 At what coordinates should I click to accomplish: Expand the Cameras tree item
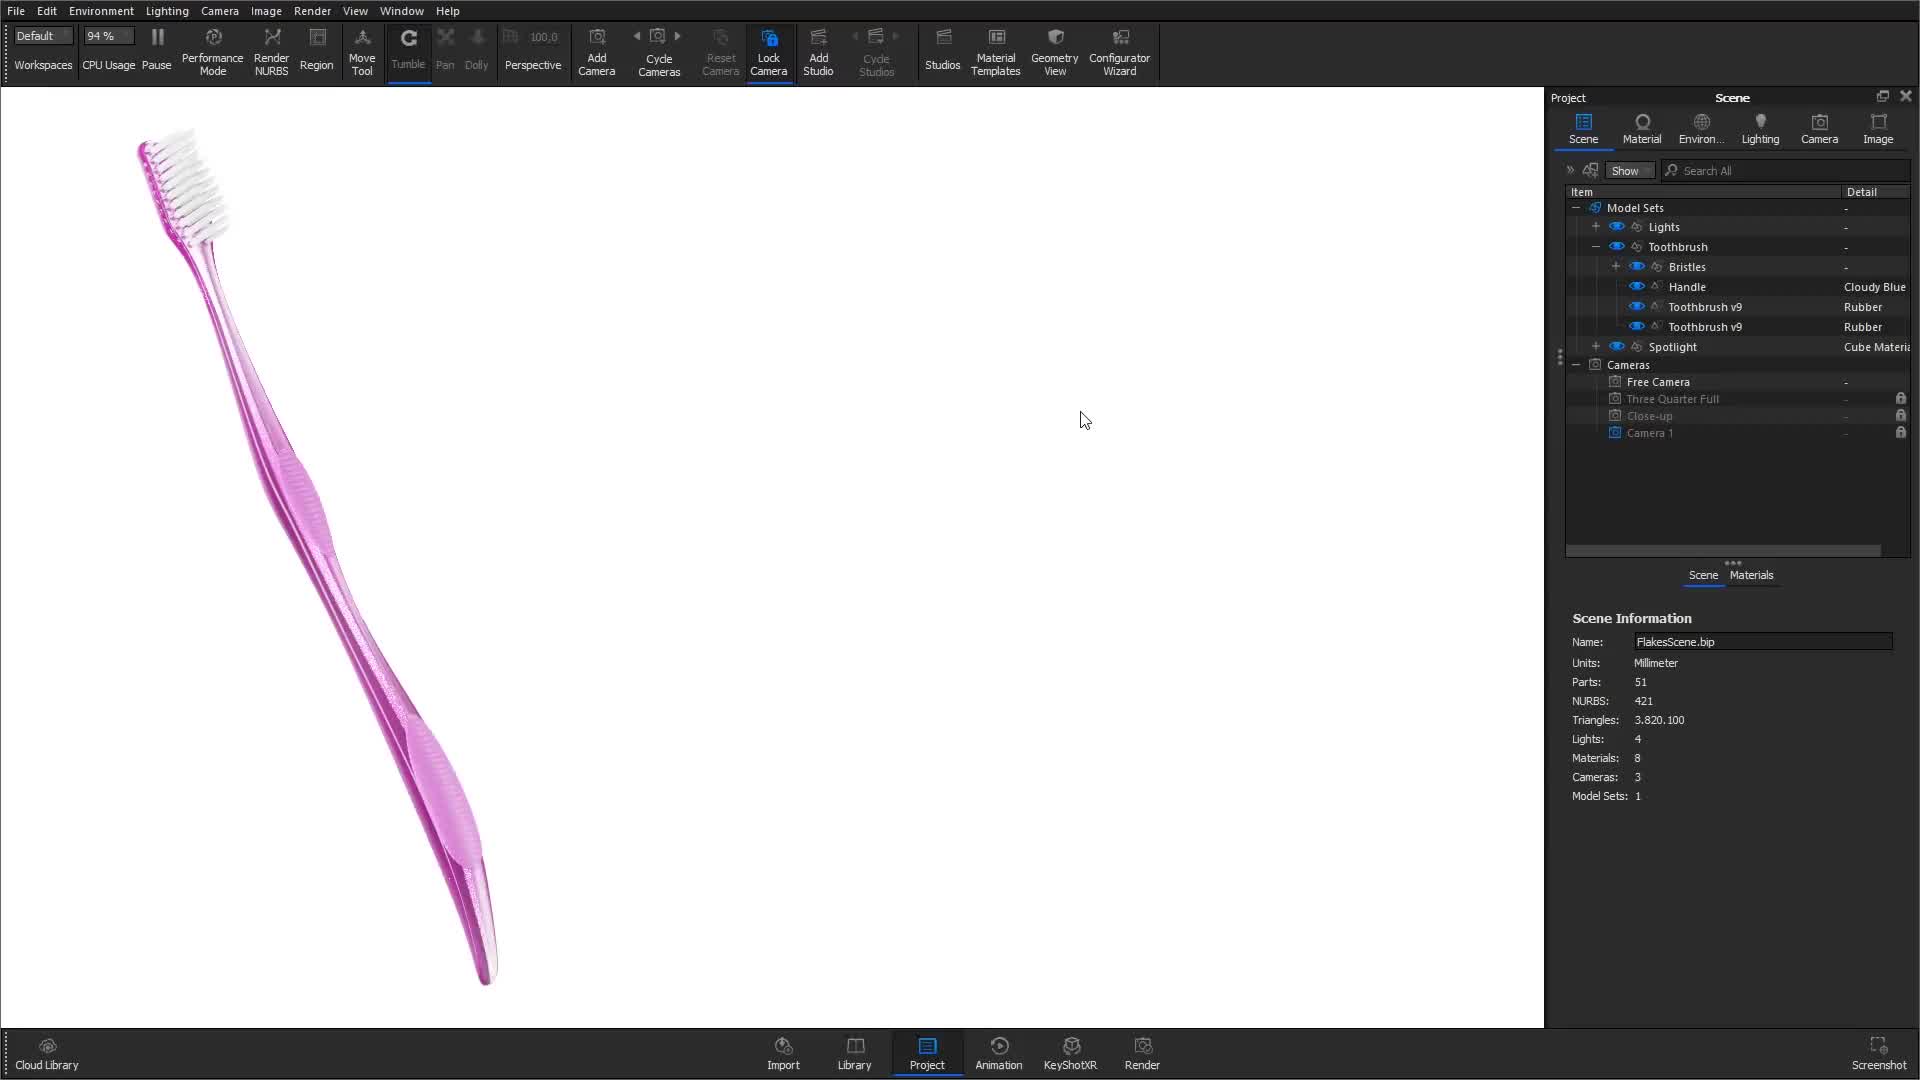(x=1577, y=364)
